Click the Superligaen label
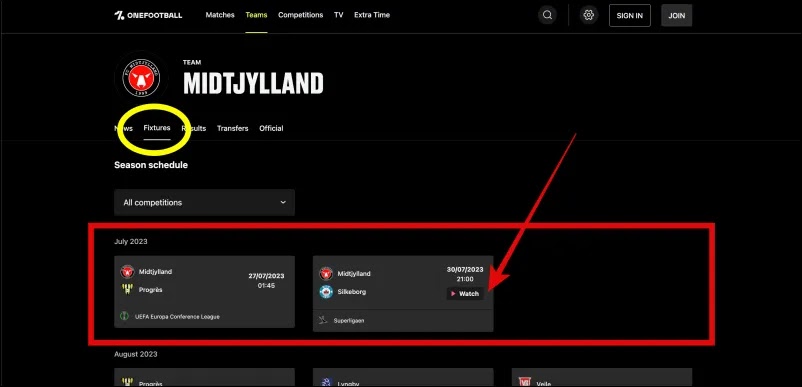This screenshot has height=387, width=802. point(349,321)
